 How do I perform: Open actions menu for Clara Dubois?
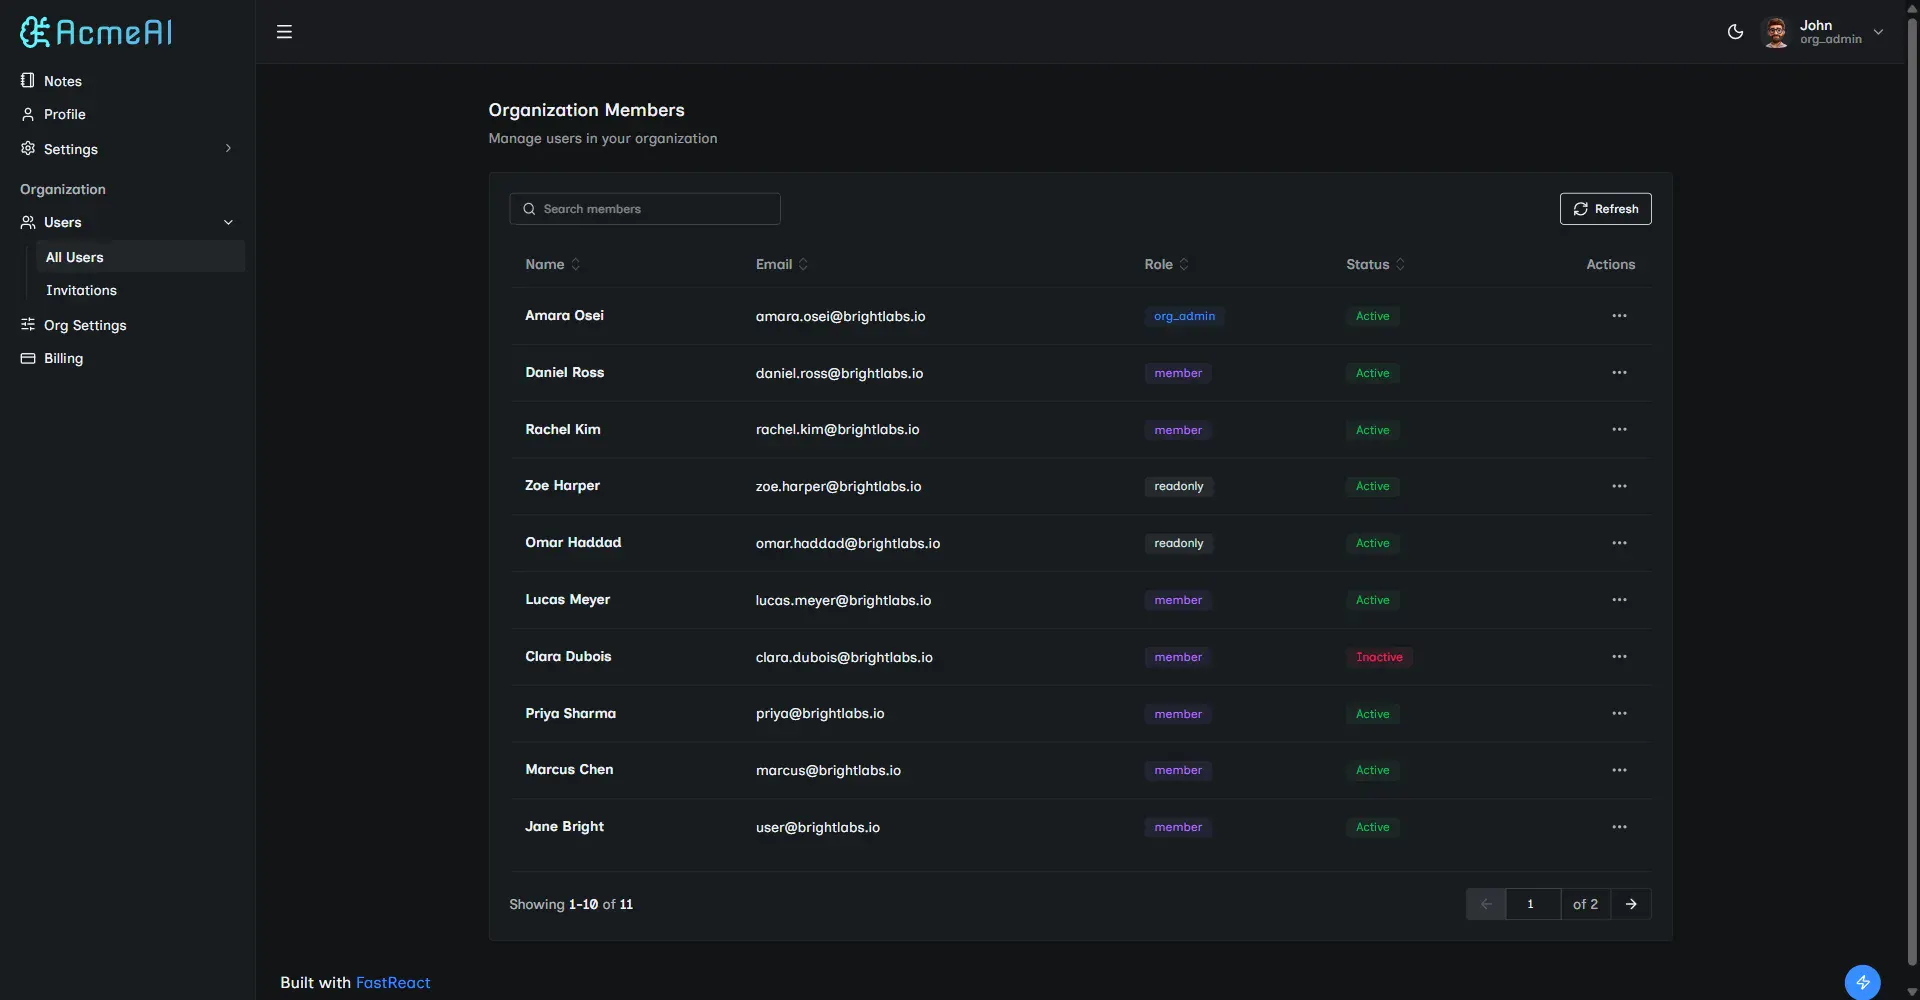pos(1619,657)
